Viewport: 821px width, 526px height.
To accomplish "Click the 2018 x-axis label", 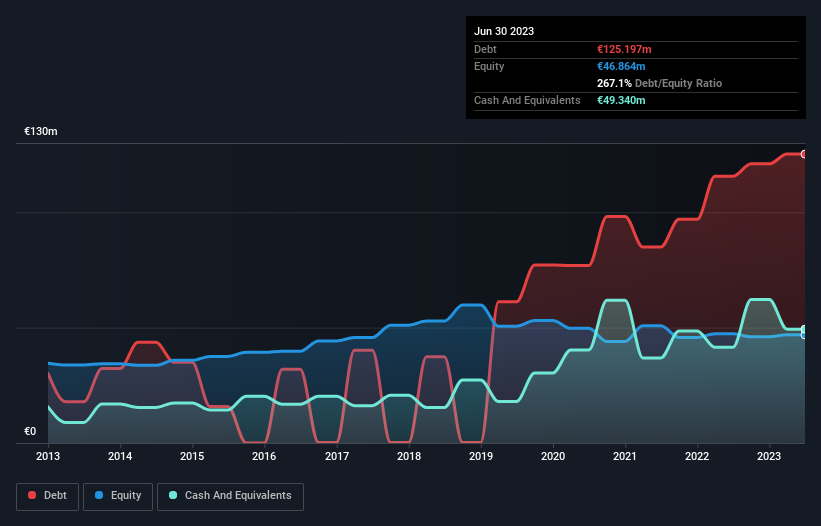I will [409, 456].
